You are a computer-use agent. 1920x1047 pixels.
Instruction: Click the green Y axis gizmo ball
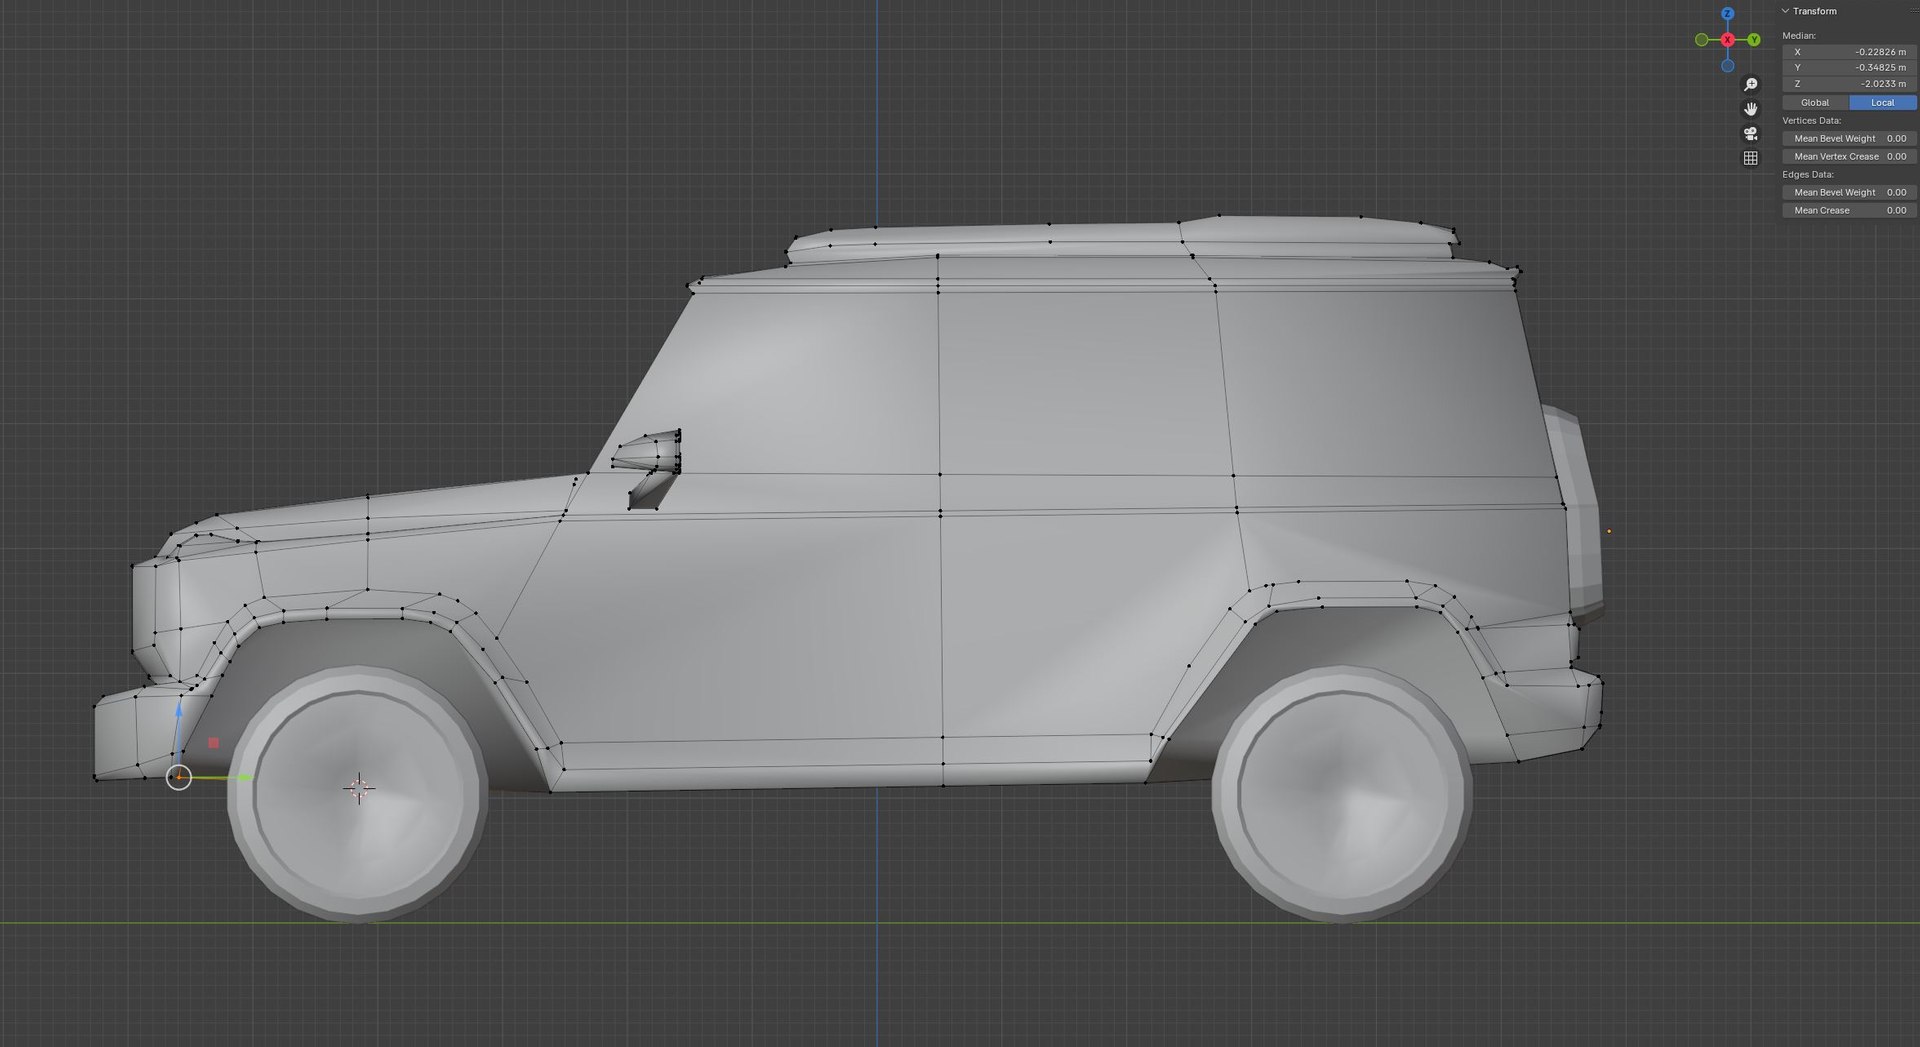click(1753, 40)
